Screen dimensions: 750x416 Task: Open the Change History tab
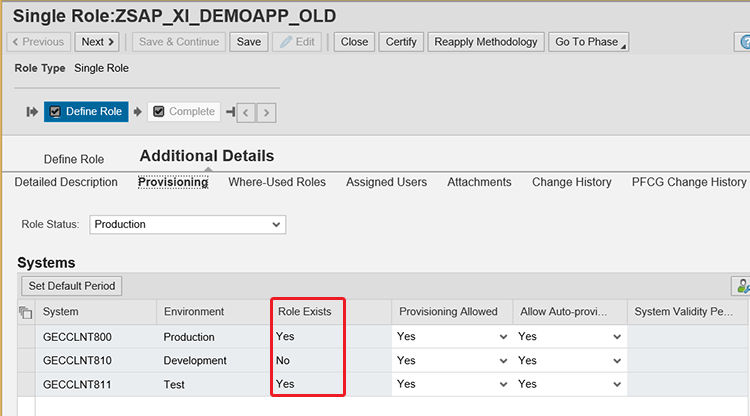tap(571, 182)
